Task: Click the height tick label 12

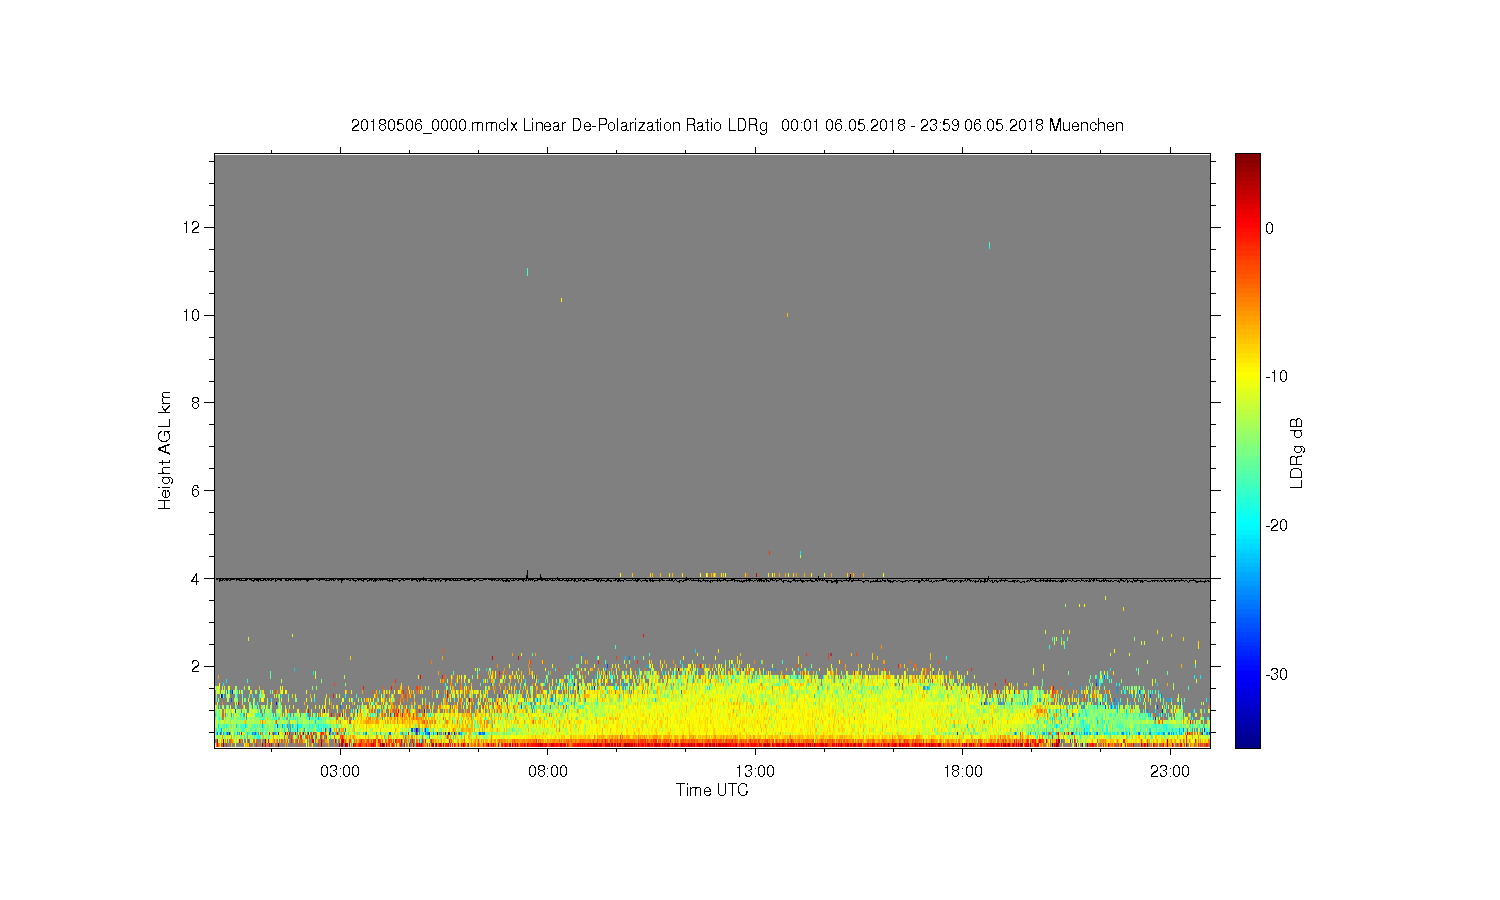Action: click(193, 227)
